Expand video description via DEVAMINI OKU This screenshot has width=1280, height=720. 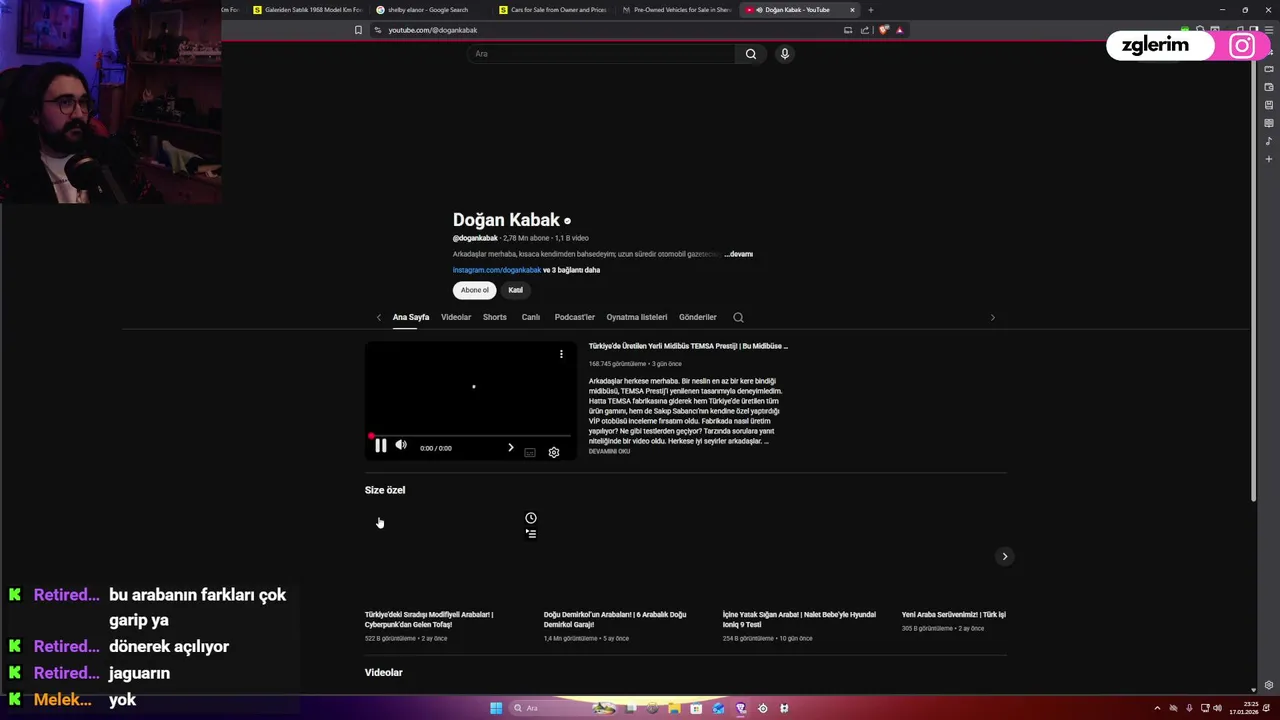tap(609, 451)
